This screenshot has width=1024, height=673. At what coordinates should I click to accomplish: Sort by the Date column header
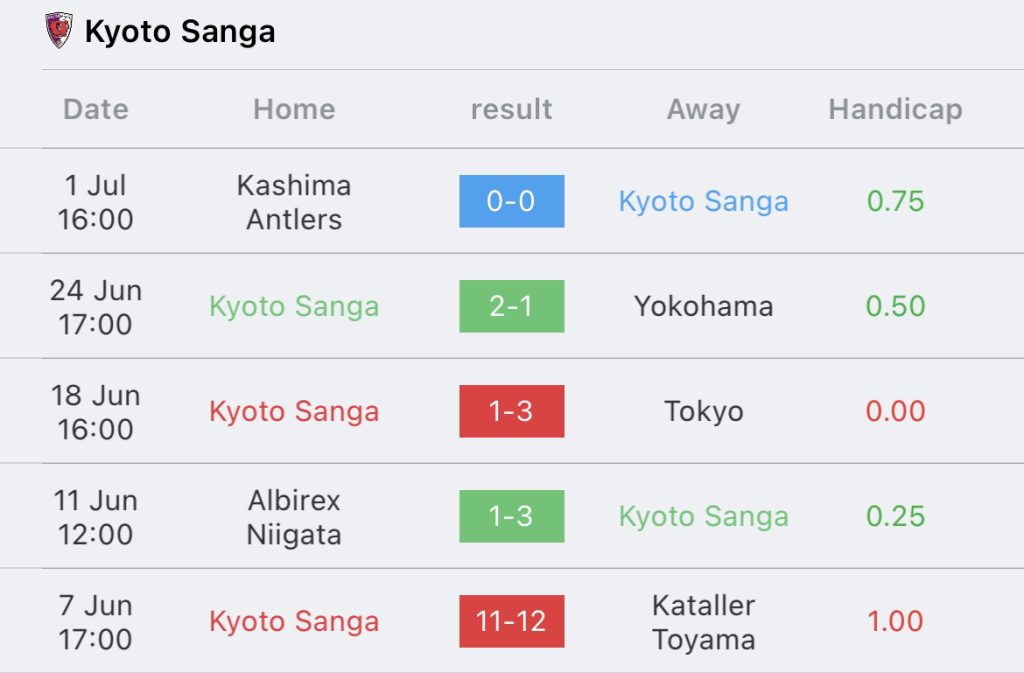95,109
